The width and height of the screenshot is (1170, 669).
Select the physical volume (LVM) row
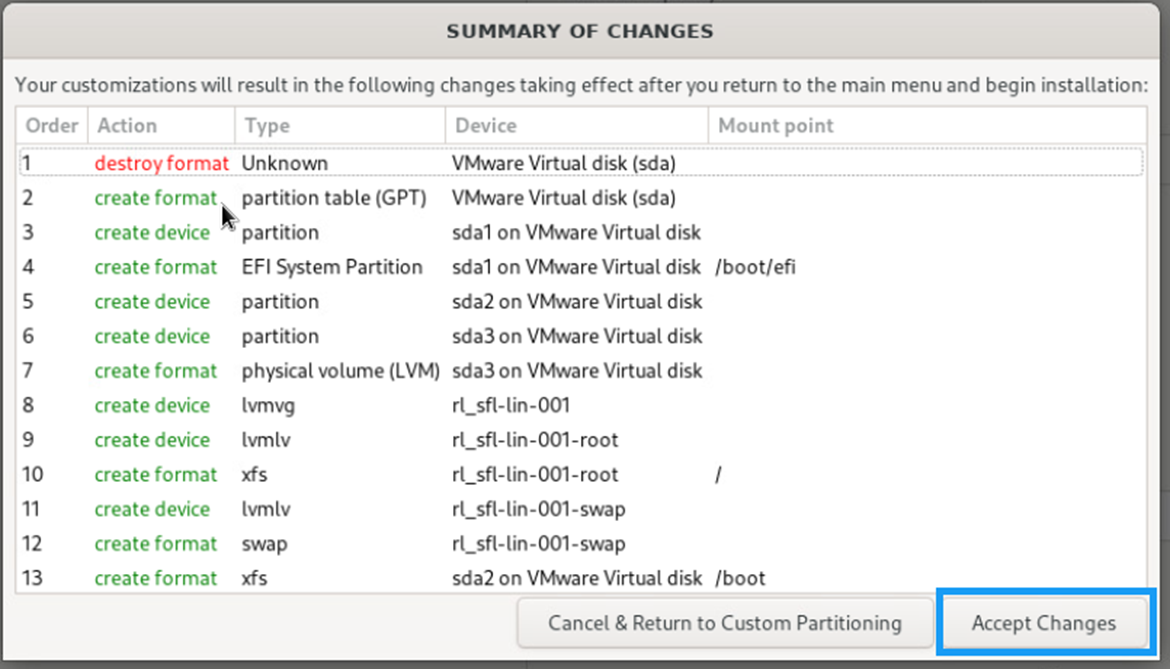pos(581,371)
